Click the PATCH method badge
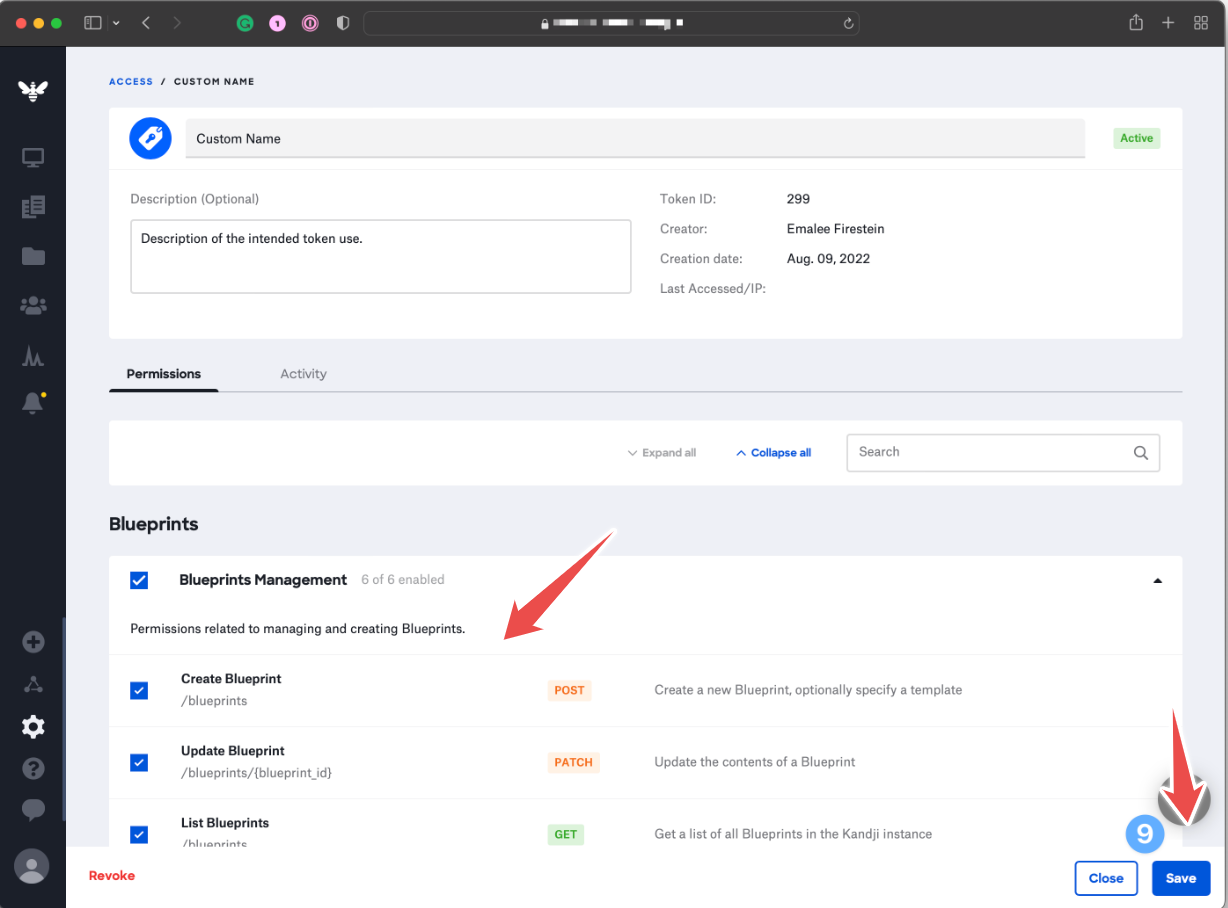The image size is (1228, 908). point(574,762)
